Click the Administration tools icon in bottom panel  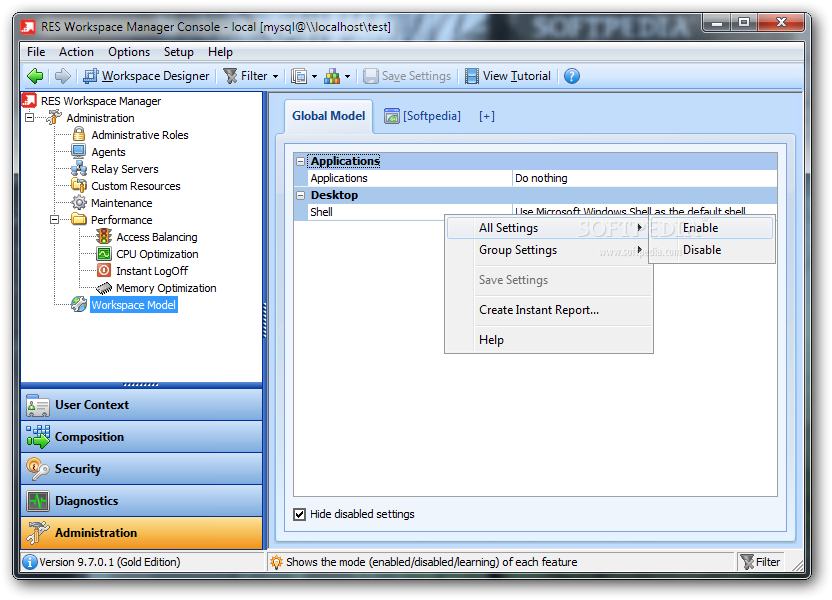tap(38, 533)
